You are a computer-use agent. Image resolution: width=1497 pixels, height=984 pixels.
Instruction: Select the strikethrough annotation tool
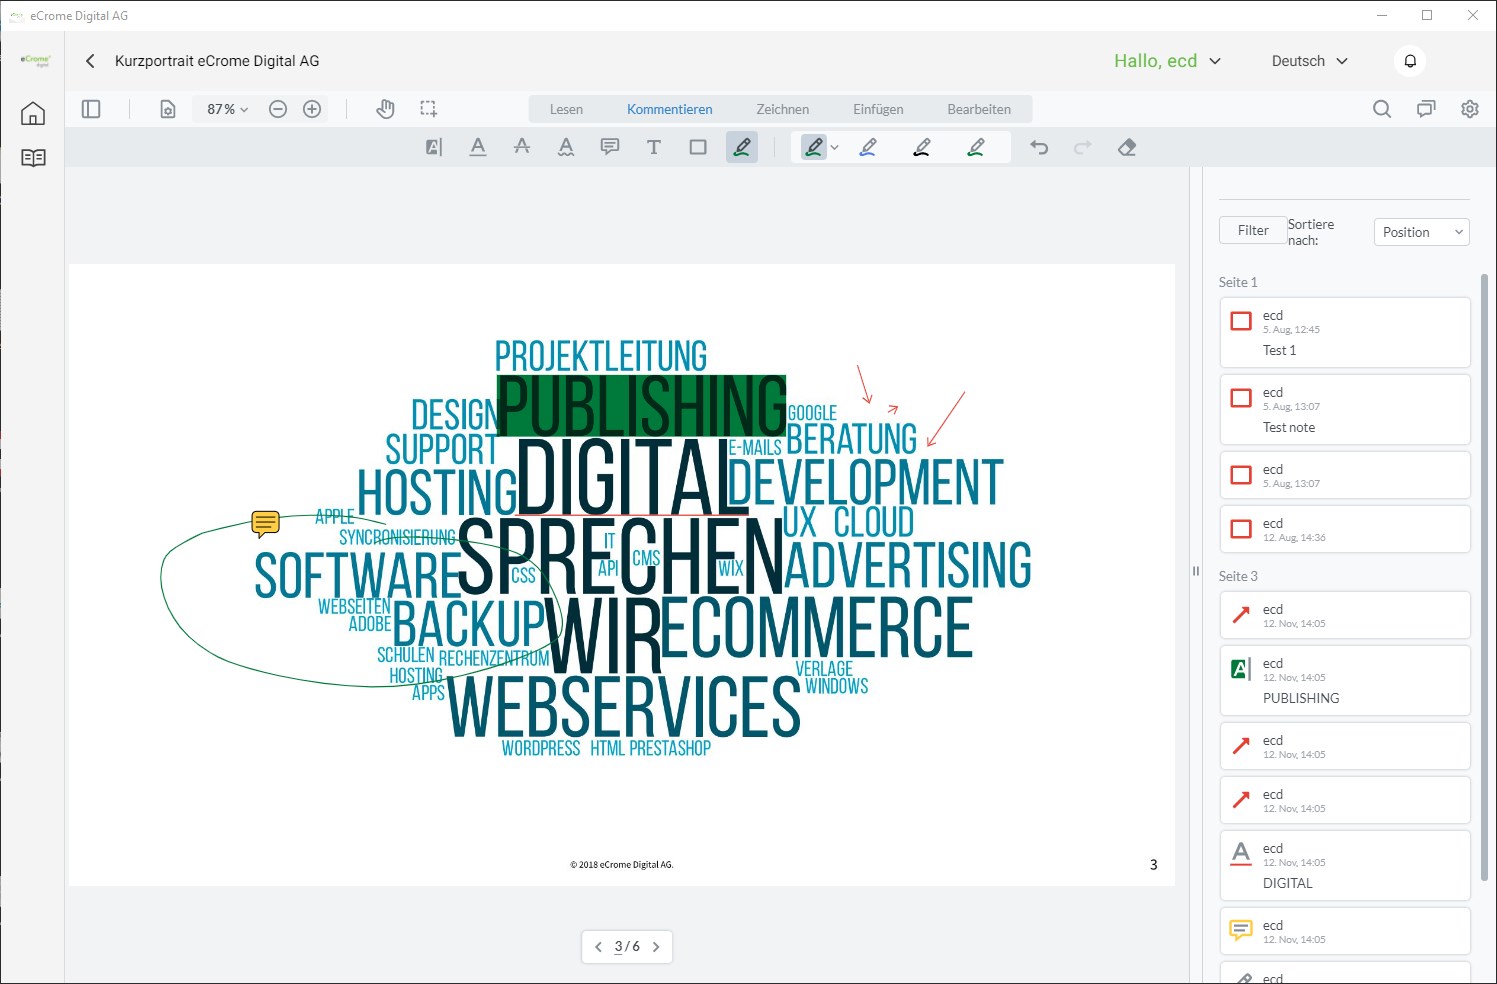(522, 148)
